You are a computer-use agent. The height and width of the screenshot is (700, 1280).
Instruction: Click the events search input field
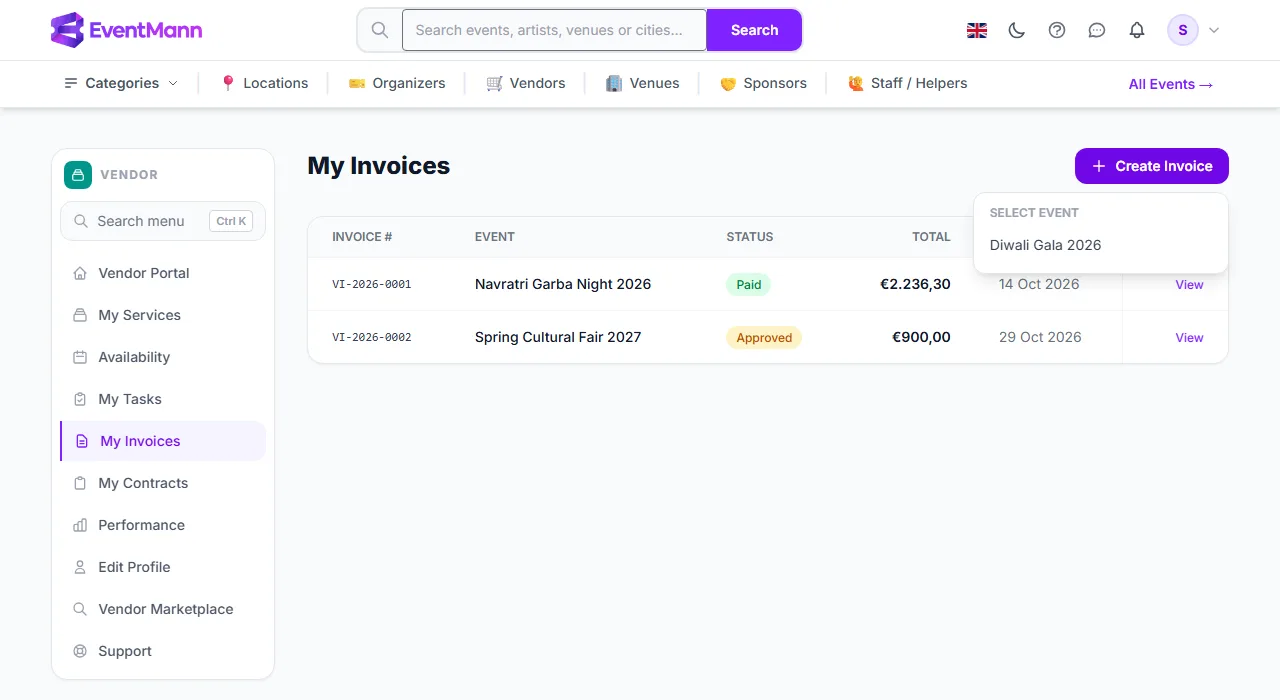(x=554, y=30)
